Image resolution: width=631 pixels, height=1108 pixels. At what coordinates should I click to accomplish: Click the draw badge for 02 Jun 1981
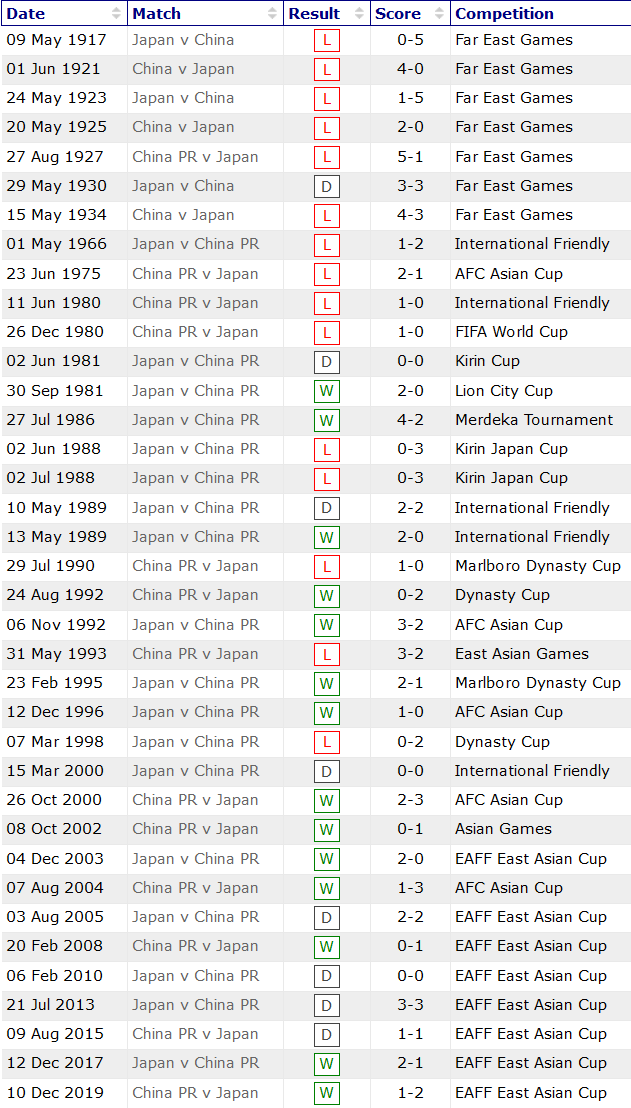326,362
